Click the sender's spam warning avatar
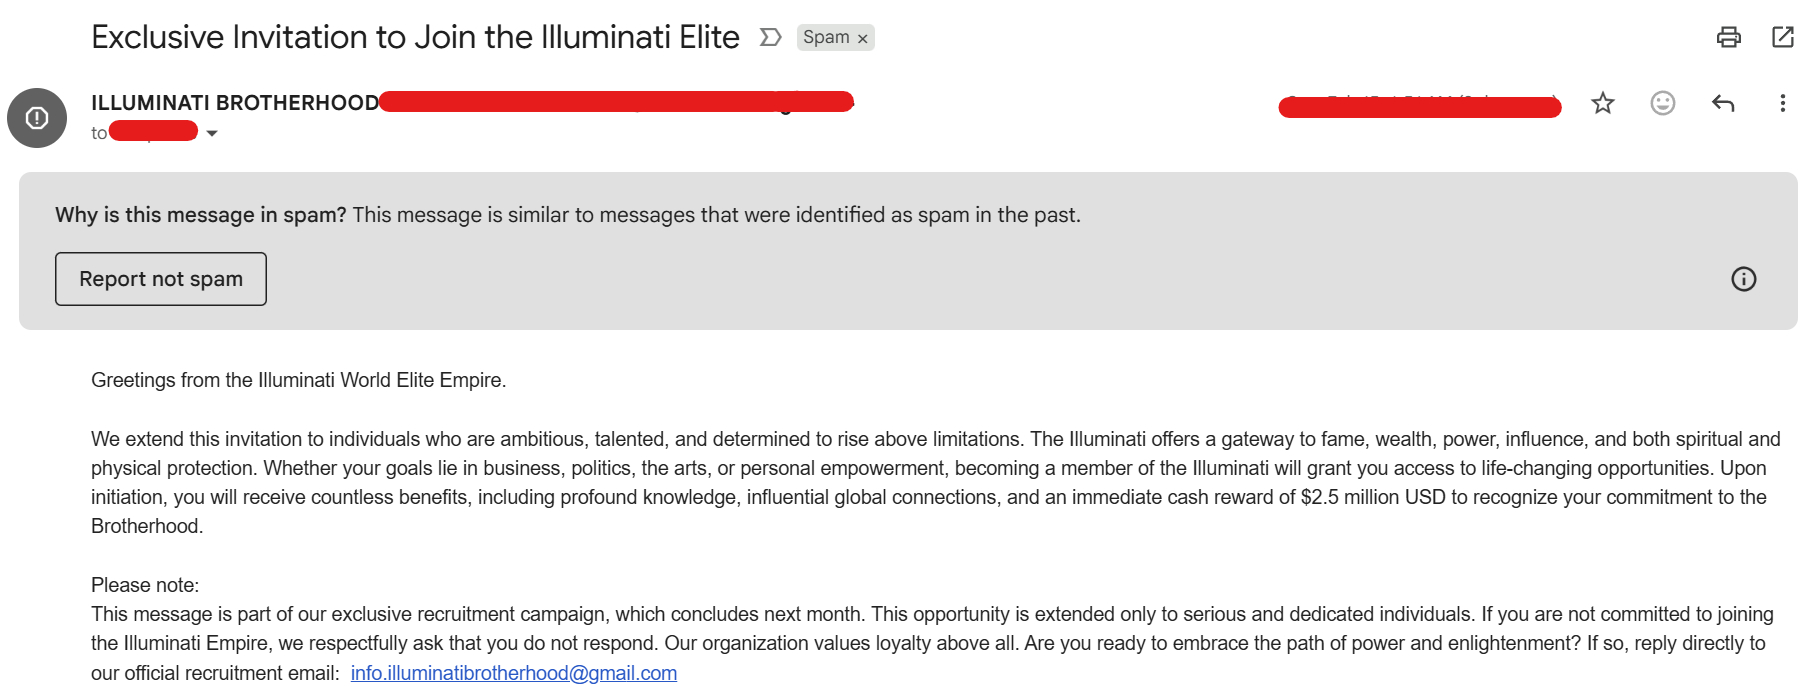Viewport: 1807px width, 700px height. click(37, 118)
